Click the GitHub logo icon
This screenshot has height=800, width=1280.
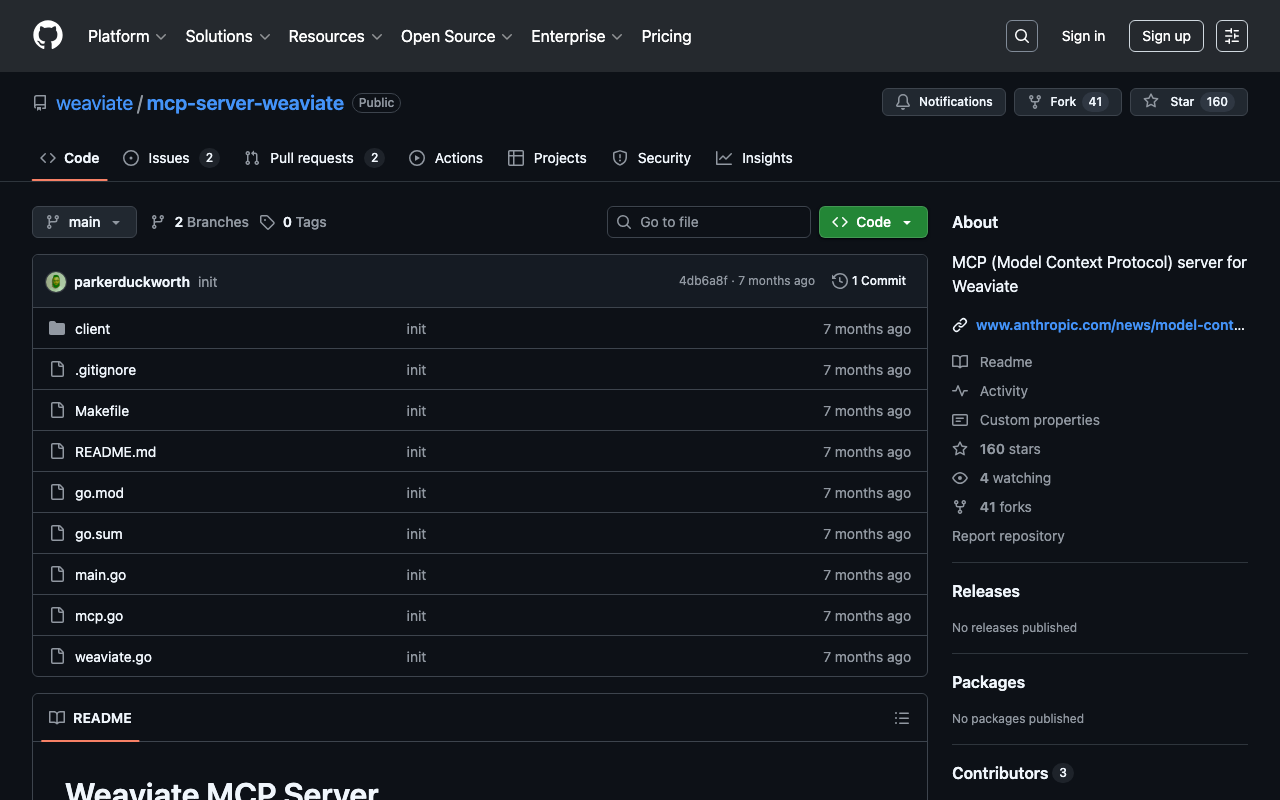click(48, 36)
